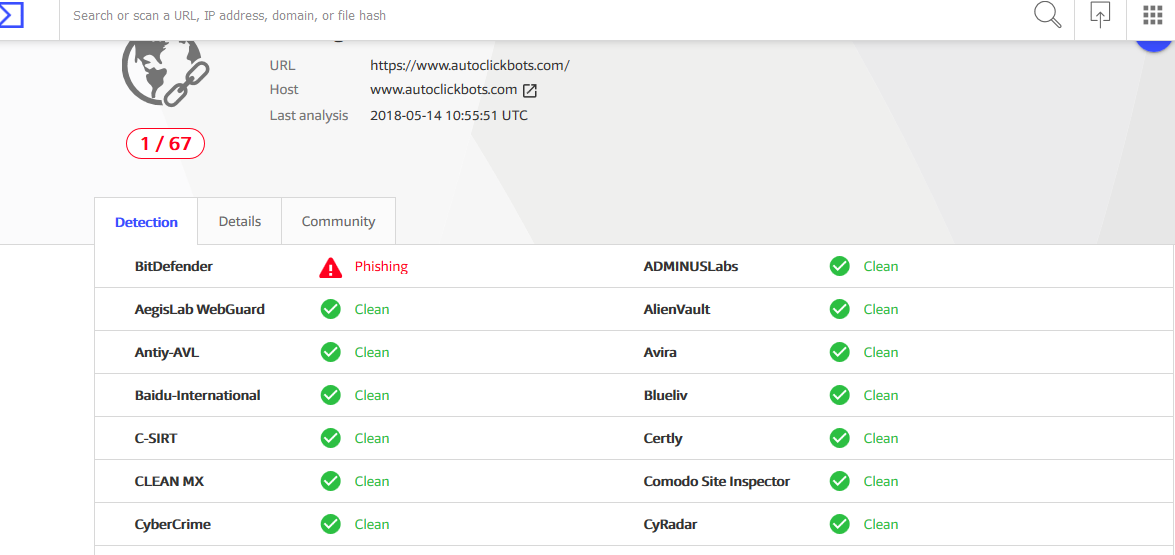1175x555 pixels.
Task: Click the green check beside CyRadar
Action: (839, 524)
